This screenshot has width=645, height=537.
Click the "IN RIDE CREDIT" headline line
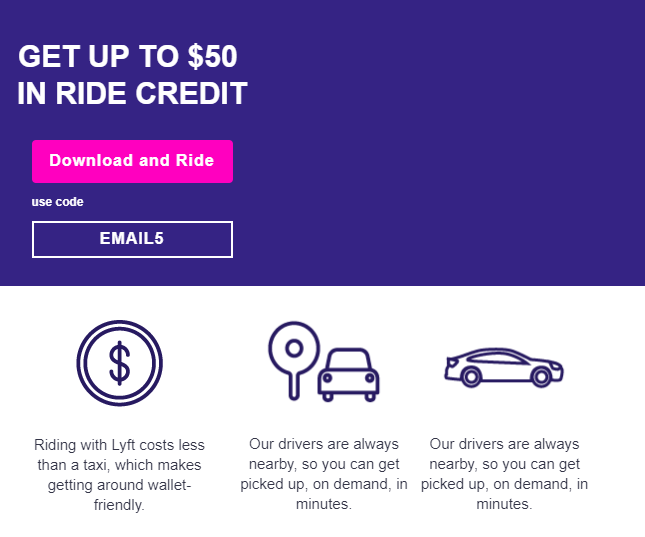point(132,93)
